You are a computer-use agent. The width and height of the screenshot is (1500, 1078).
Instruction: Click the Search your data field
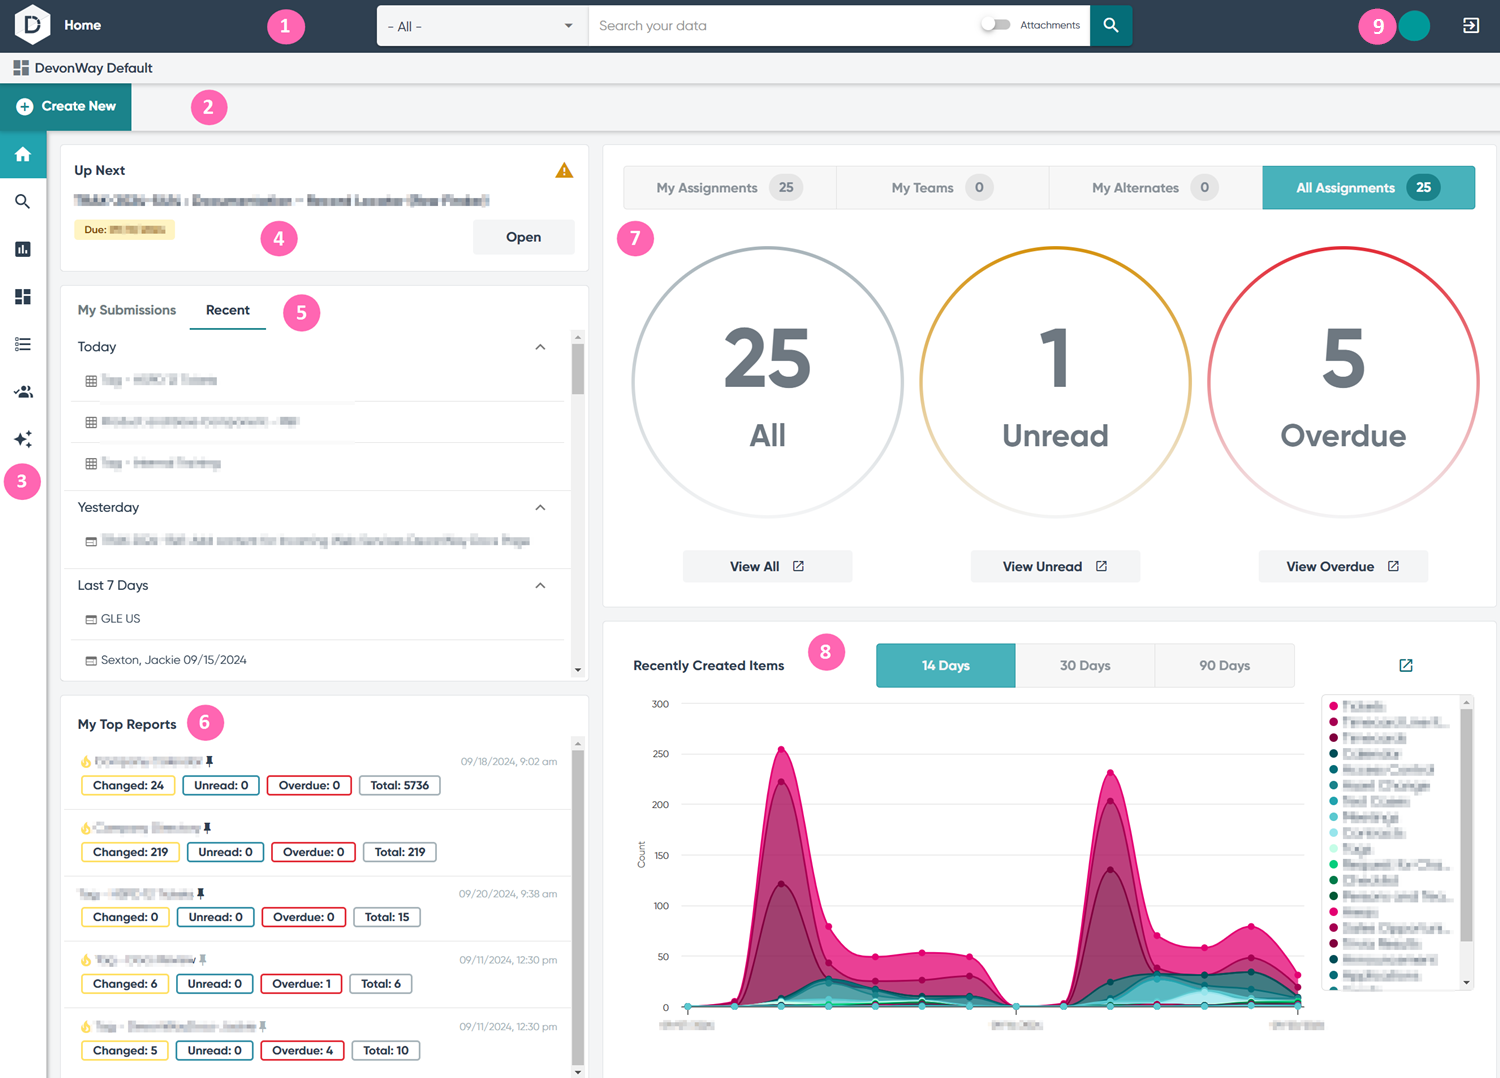click(780, 26)
